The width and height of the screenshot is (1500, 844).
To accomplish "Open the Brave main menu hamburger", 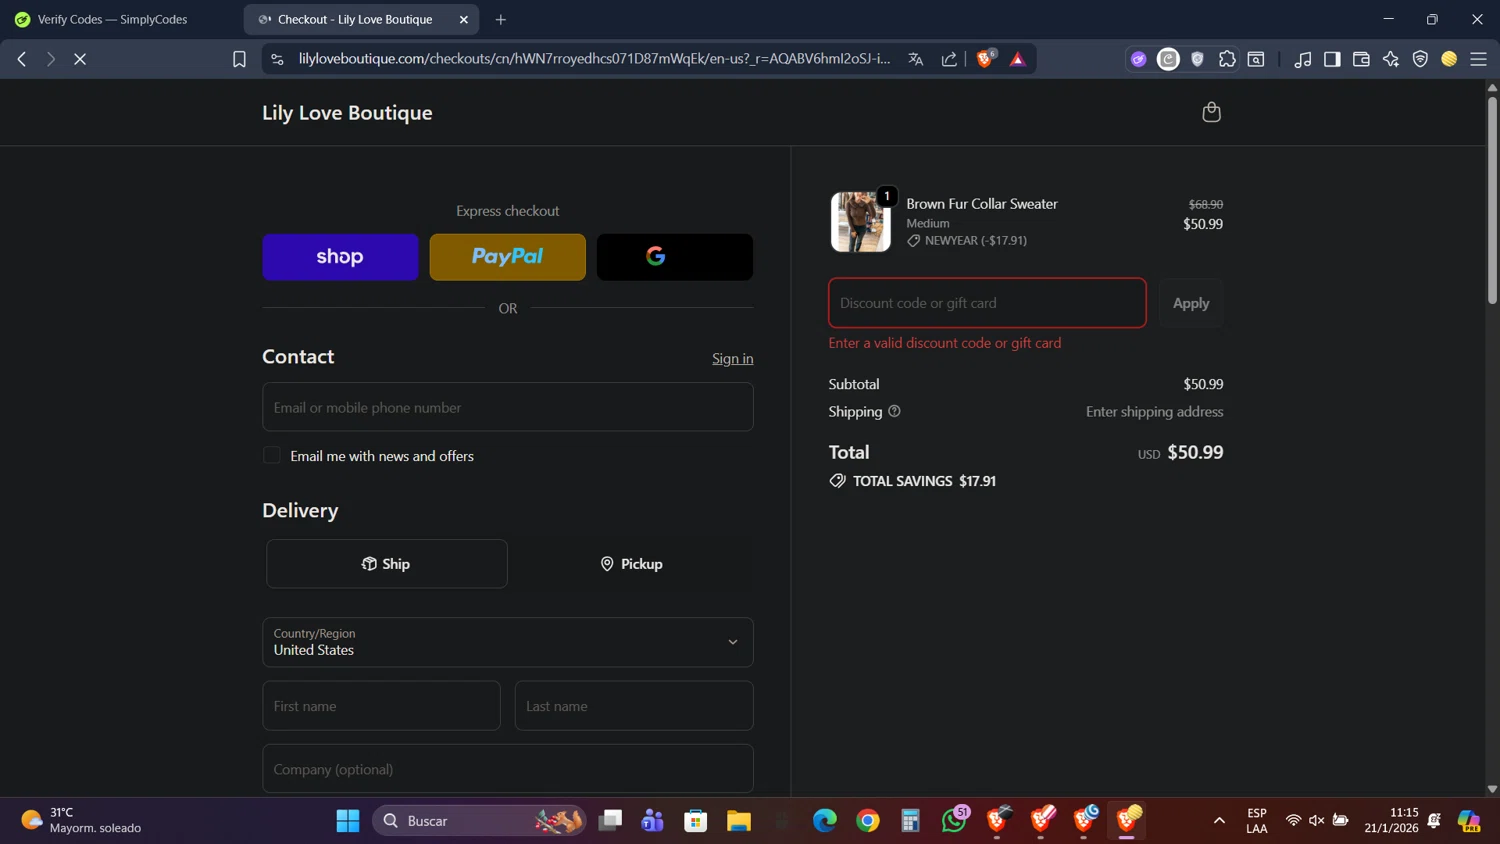I will tap(1478, 59).
